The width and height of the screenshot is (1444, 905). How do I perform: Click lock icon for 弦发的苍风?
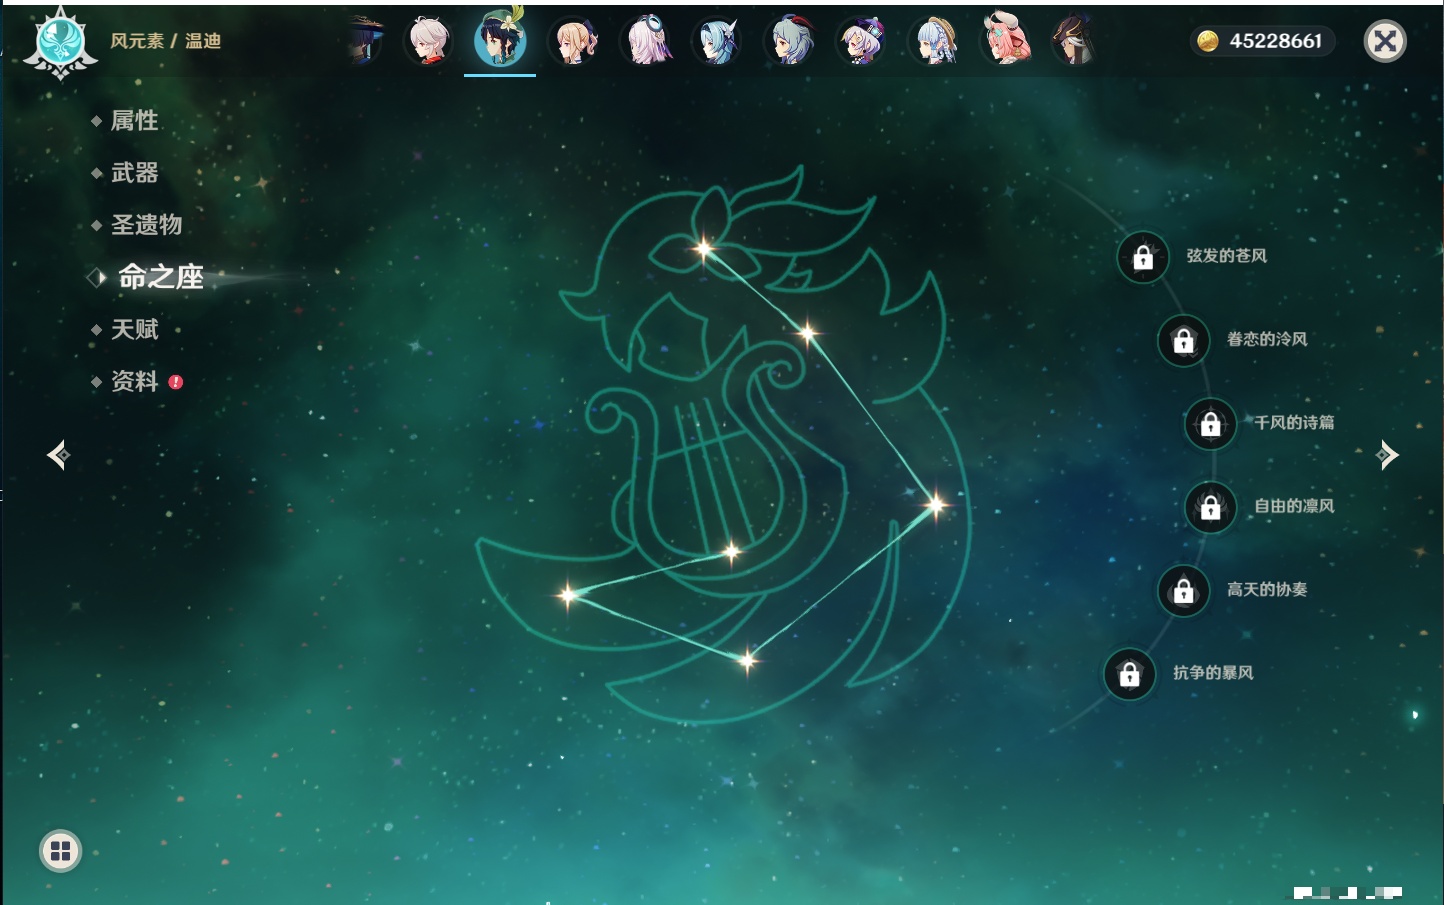pos(1143,258)
